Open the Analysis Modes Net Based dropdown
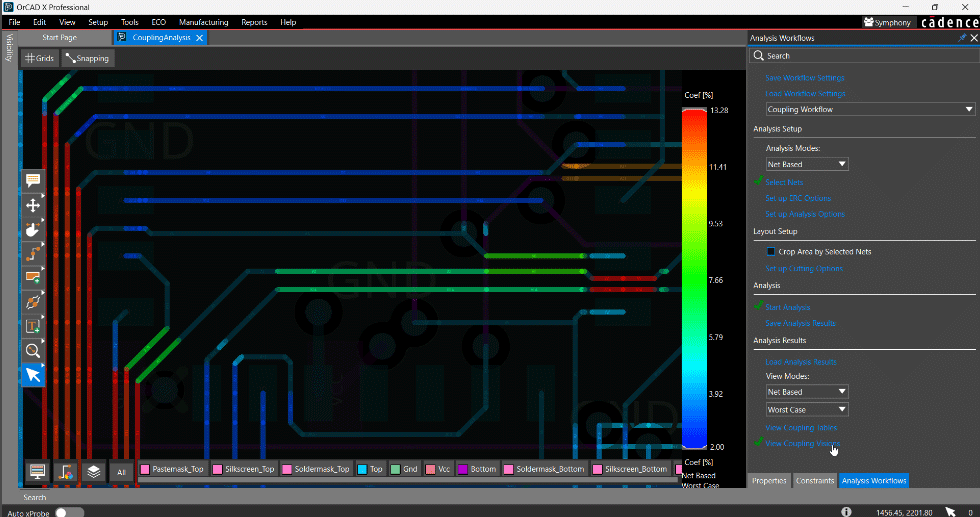Viewport: 980px width, 517px height. click(807, 164)
